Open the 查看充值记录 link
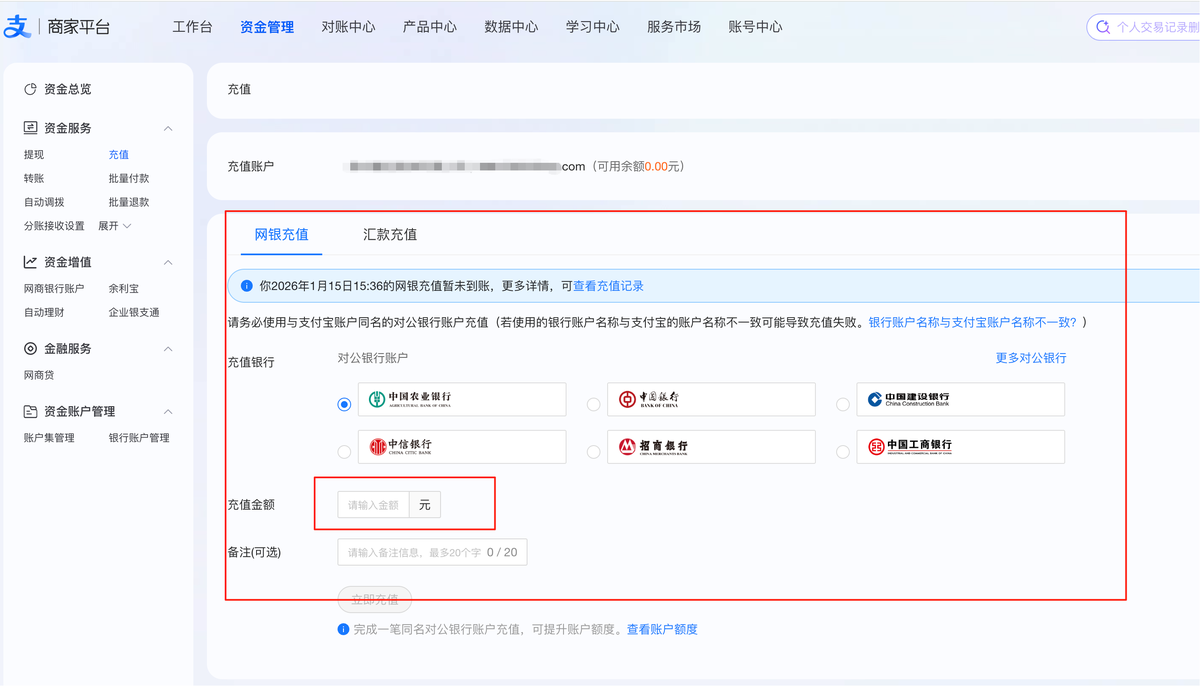The image size is (1200, 686). point(608,286)
